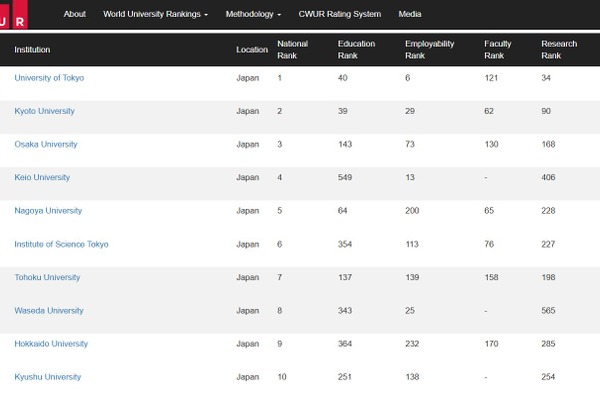This screenshot has width=600, height=400.
Task: Click the Employability Rank column header
Action: click(x=429, y=50)
